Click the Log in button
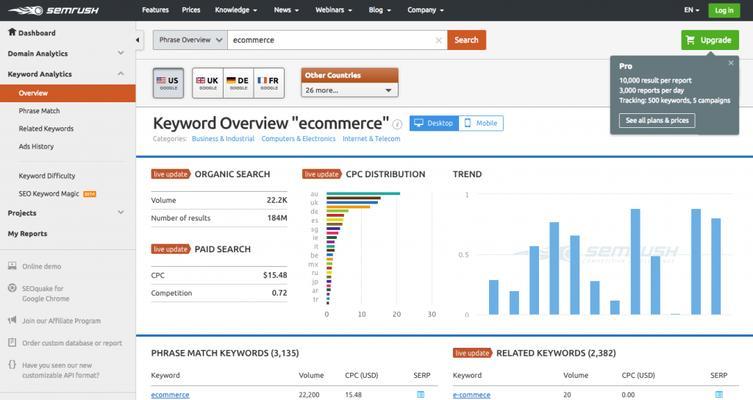753x400 pixels. [x=724, y=10]
